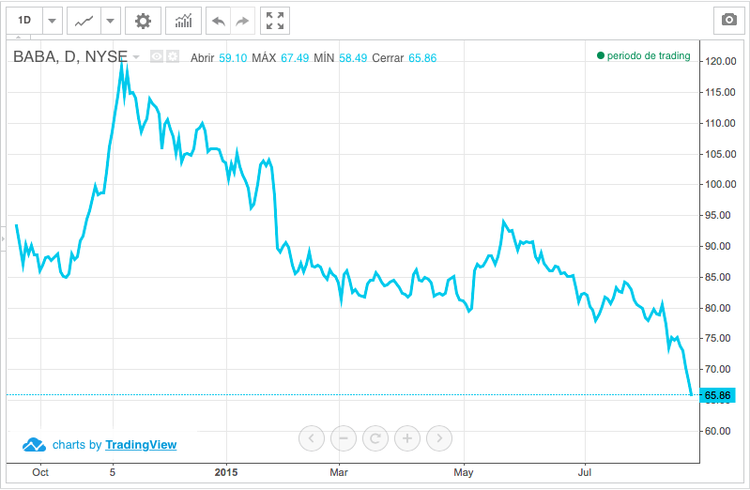750x490 pixels.
Task: Expand the BABA legend dropdown arrow
Action: [x=136, y=57]
